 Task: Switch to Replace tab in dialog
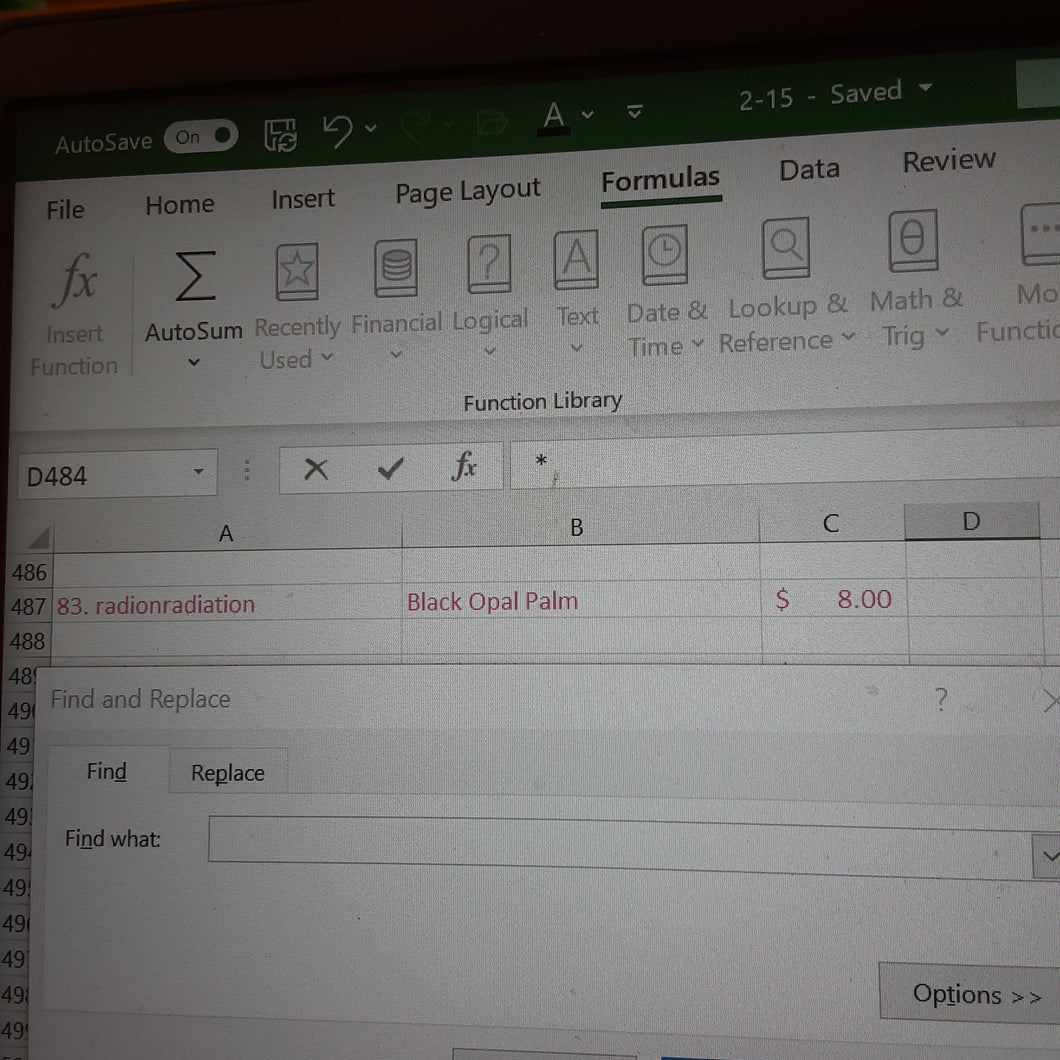pos(228,773)
